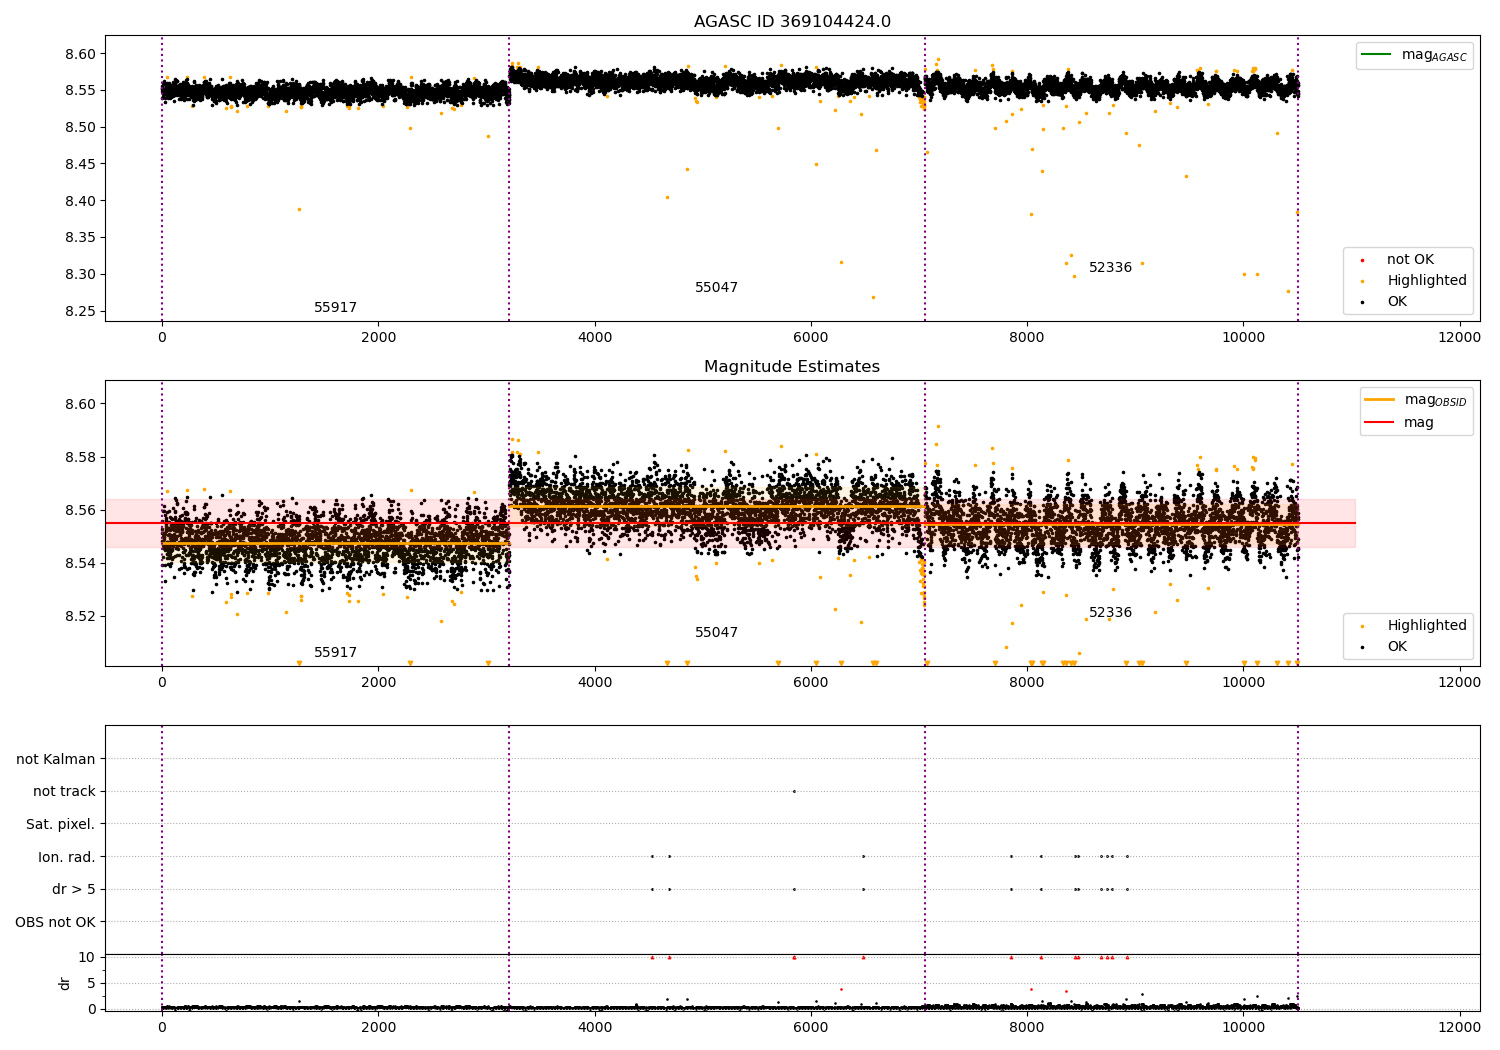Click the lone 'not track' data point near 5800
This screenshot has height=1050, width=1500.
point(794,791)
